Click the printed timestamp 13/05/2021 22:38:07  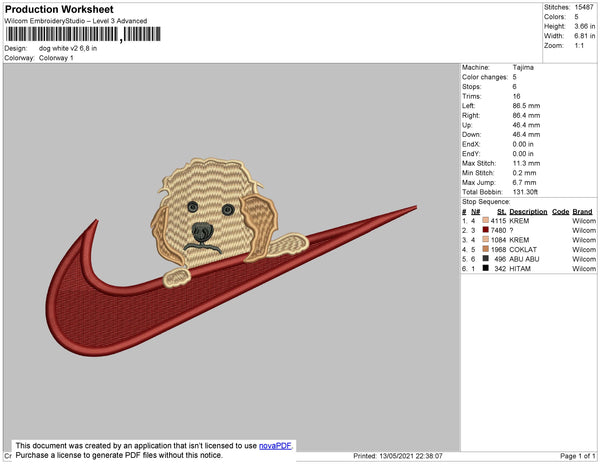[x=411, y=456]
